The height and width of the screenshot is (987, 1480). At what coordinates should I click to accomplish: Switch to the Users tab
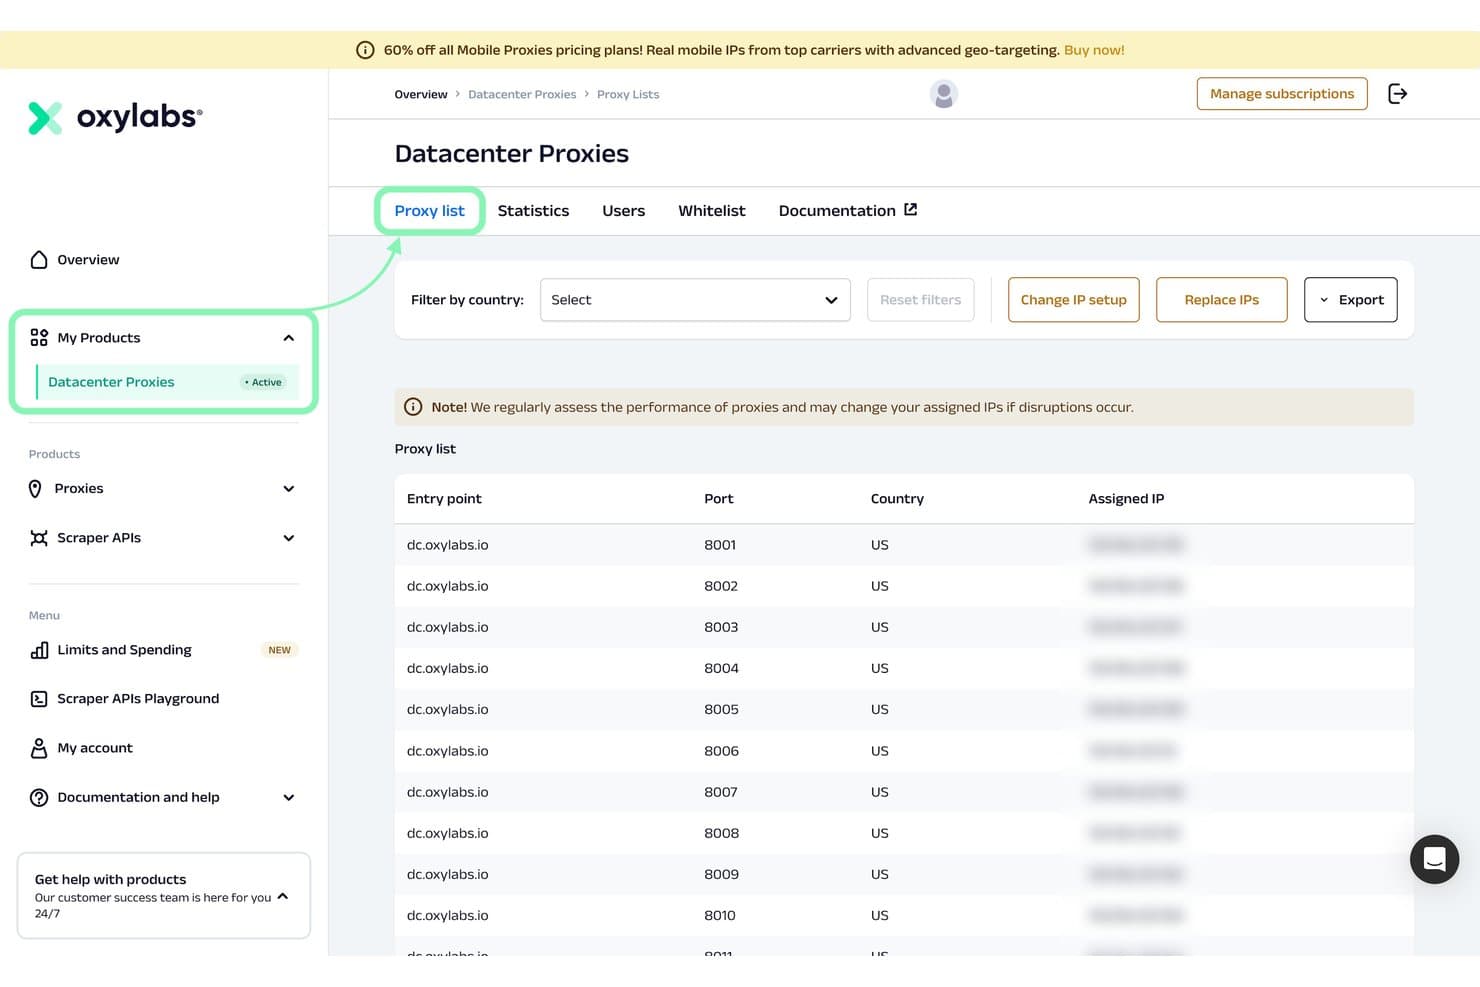[x=624, y=211]
